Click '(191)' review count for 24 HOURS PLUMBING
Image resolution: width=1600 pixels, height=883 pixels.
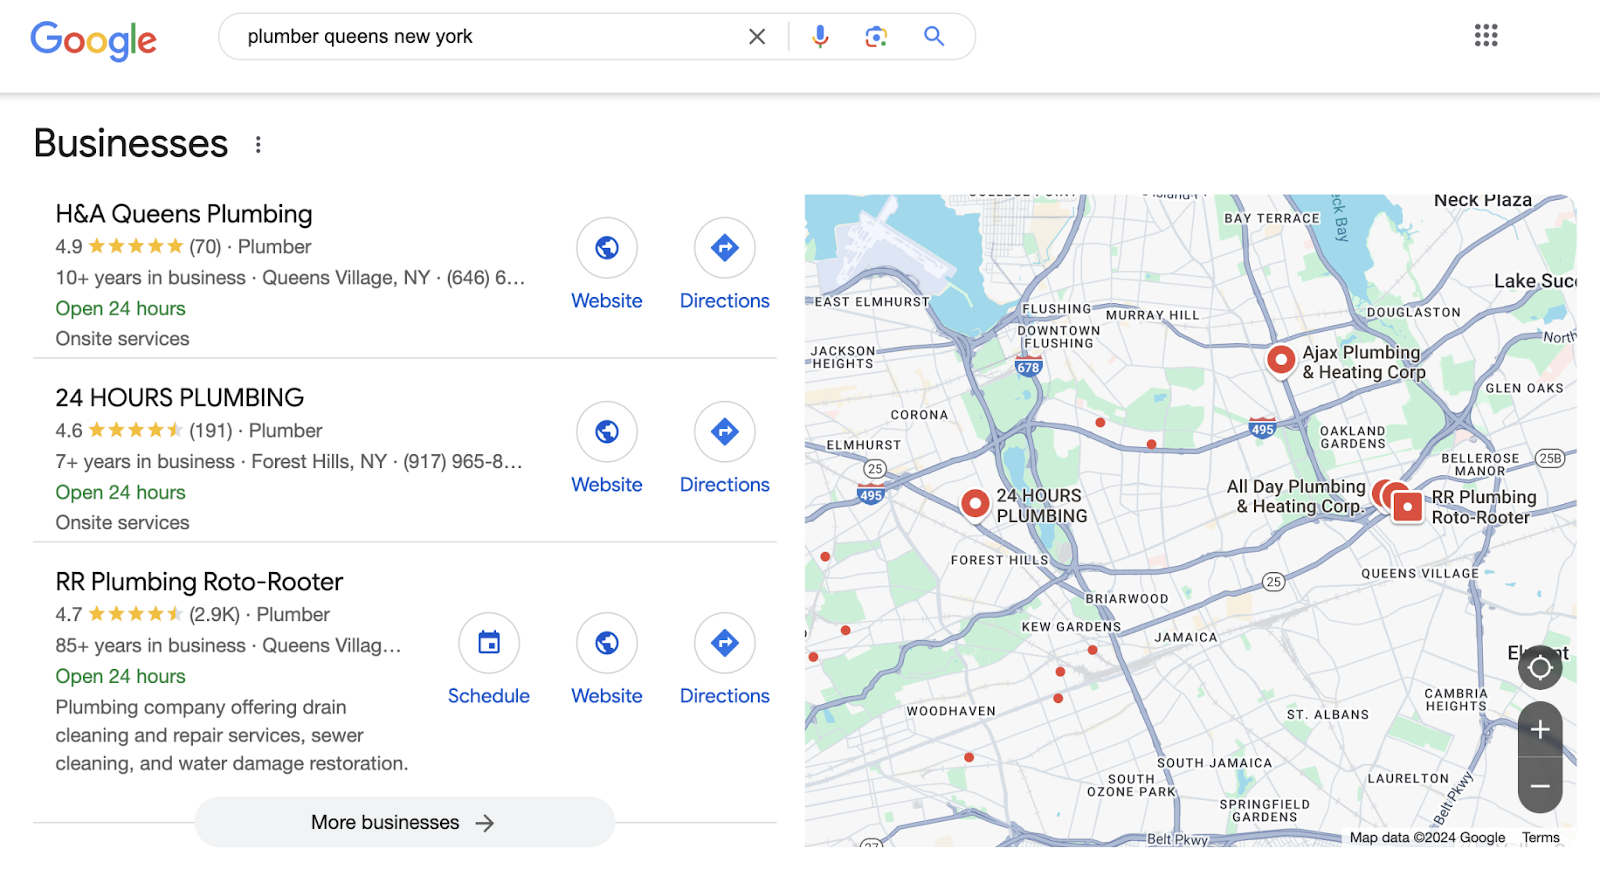point(211,431)
